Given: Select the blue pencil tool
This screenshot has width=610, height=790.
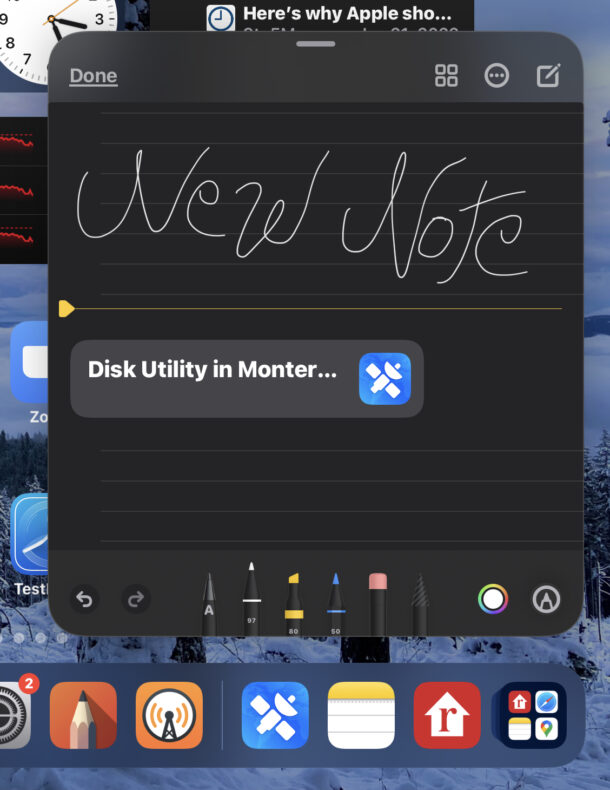Looking at the screenshot, I should coord(335,604).
